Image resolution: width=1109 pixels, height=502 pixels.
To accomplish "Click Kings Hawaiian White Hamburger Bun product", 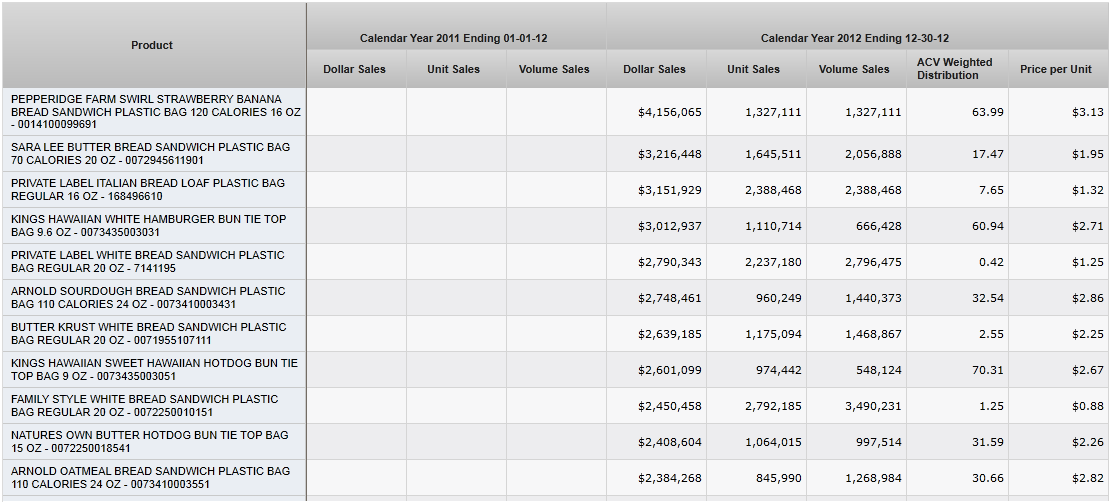I will click(x=148, y=226).
